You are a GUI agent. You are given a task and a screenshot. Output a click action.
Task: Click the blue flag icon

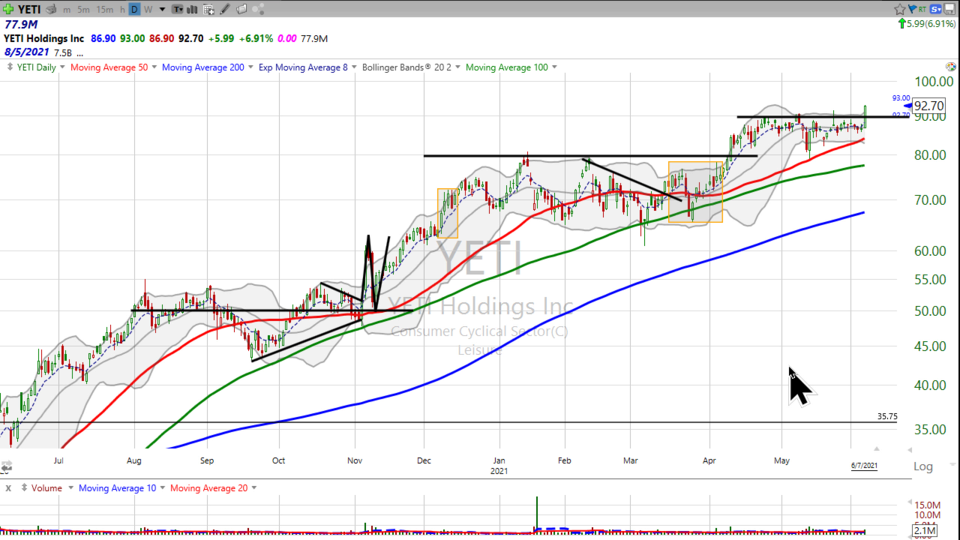coord(912,9)
